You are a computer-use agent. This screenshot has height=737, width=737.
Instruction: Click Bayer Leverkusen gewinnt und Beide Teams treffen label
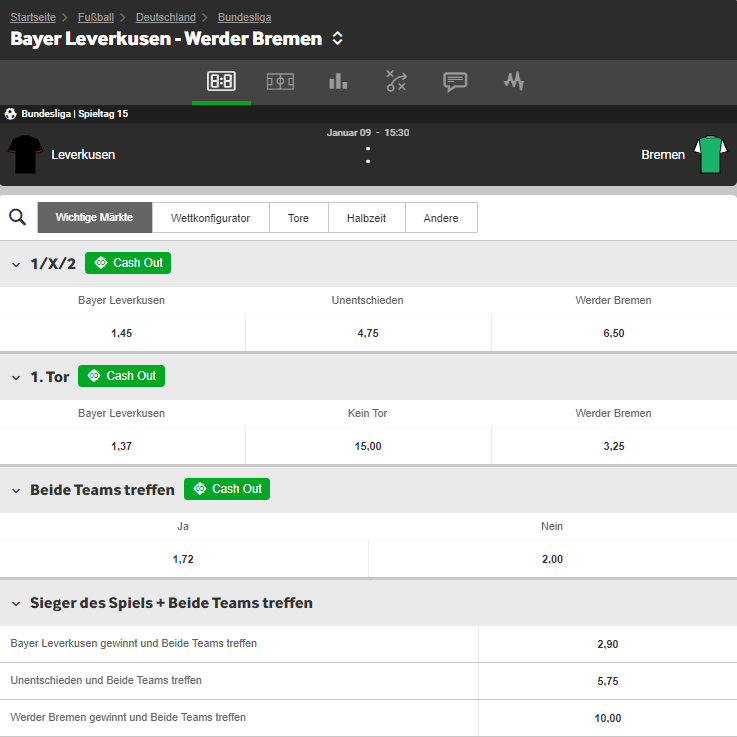point(133,643)
